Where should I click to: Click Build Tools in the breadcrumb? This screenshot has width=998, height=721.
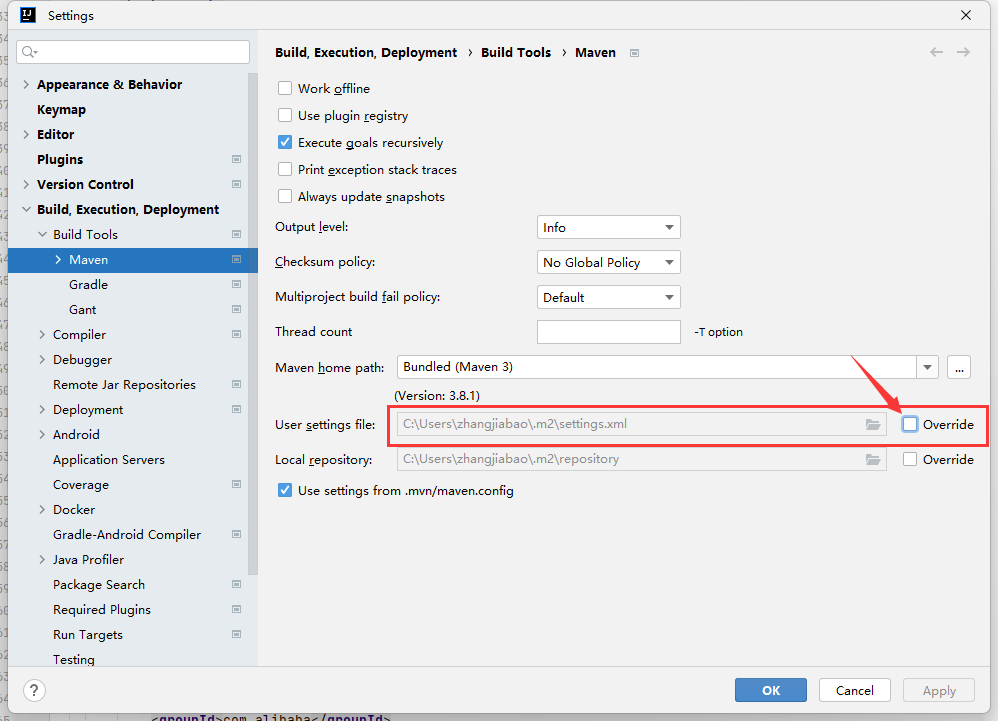pyautogui.click(x=516, y=52)
